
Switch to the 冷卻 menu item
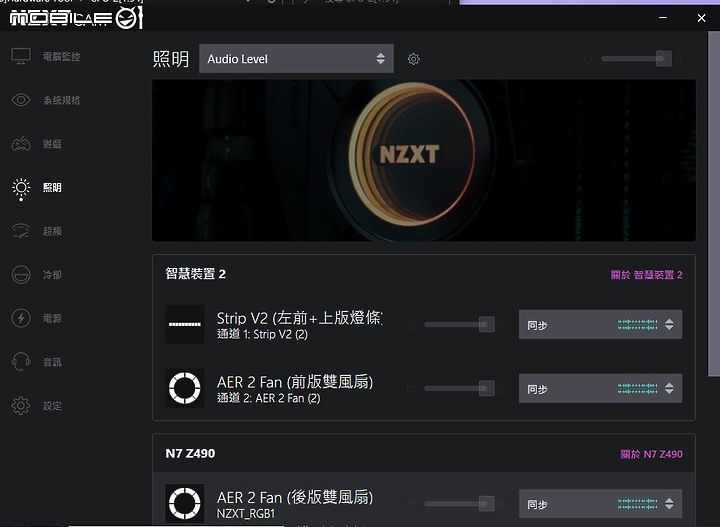click(x=52, y=275)
